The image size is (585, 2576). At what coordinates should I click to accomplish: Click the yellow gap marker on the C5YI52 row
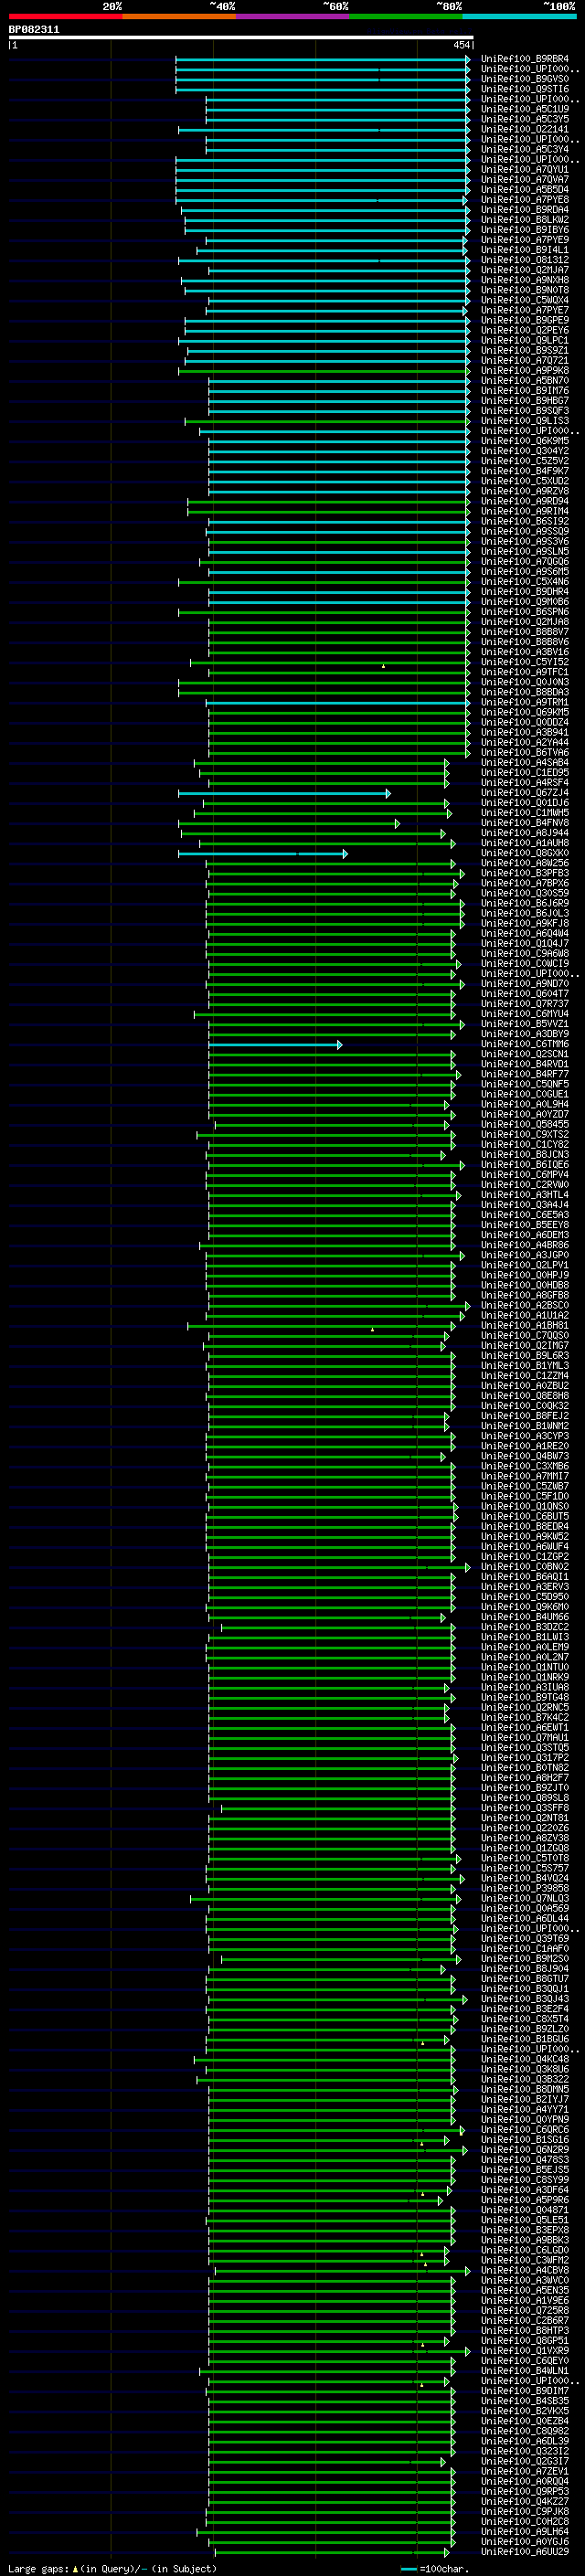click(x=383, y=665)
